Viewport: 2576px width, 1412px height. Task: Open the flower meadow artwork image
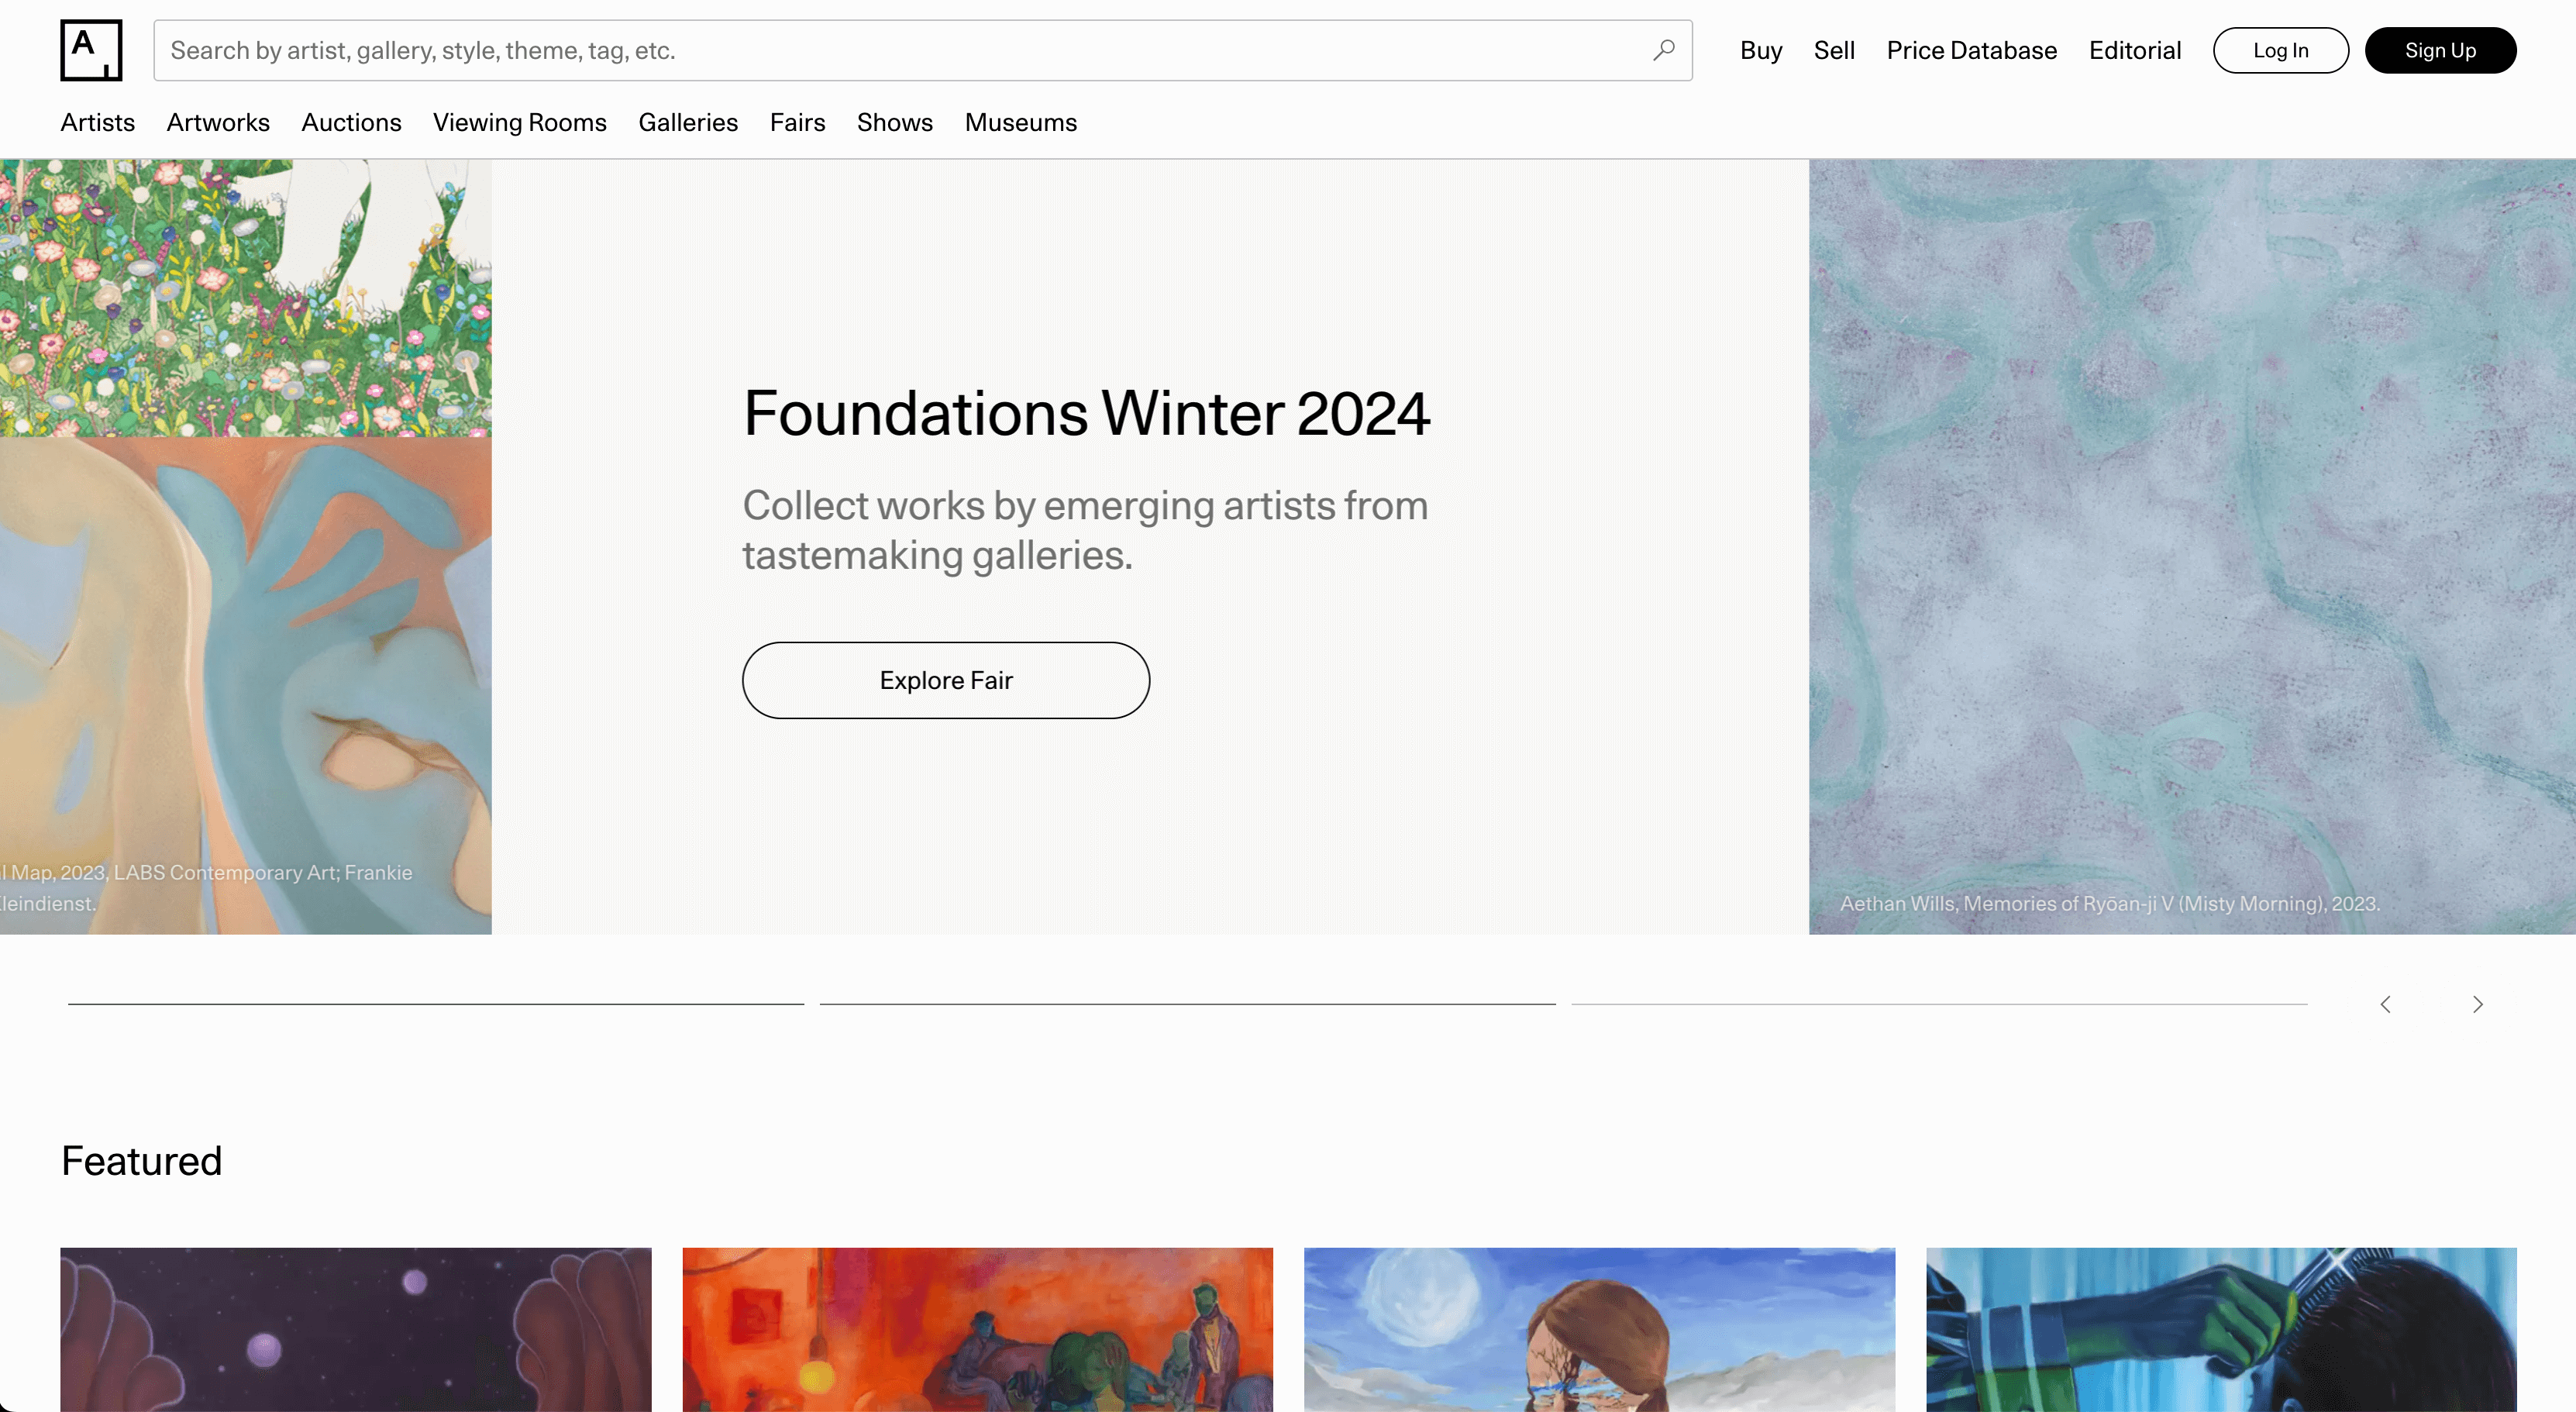pos(246,298)
